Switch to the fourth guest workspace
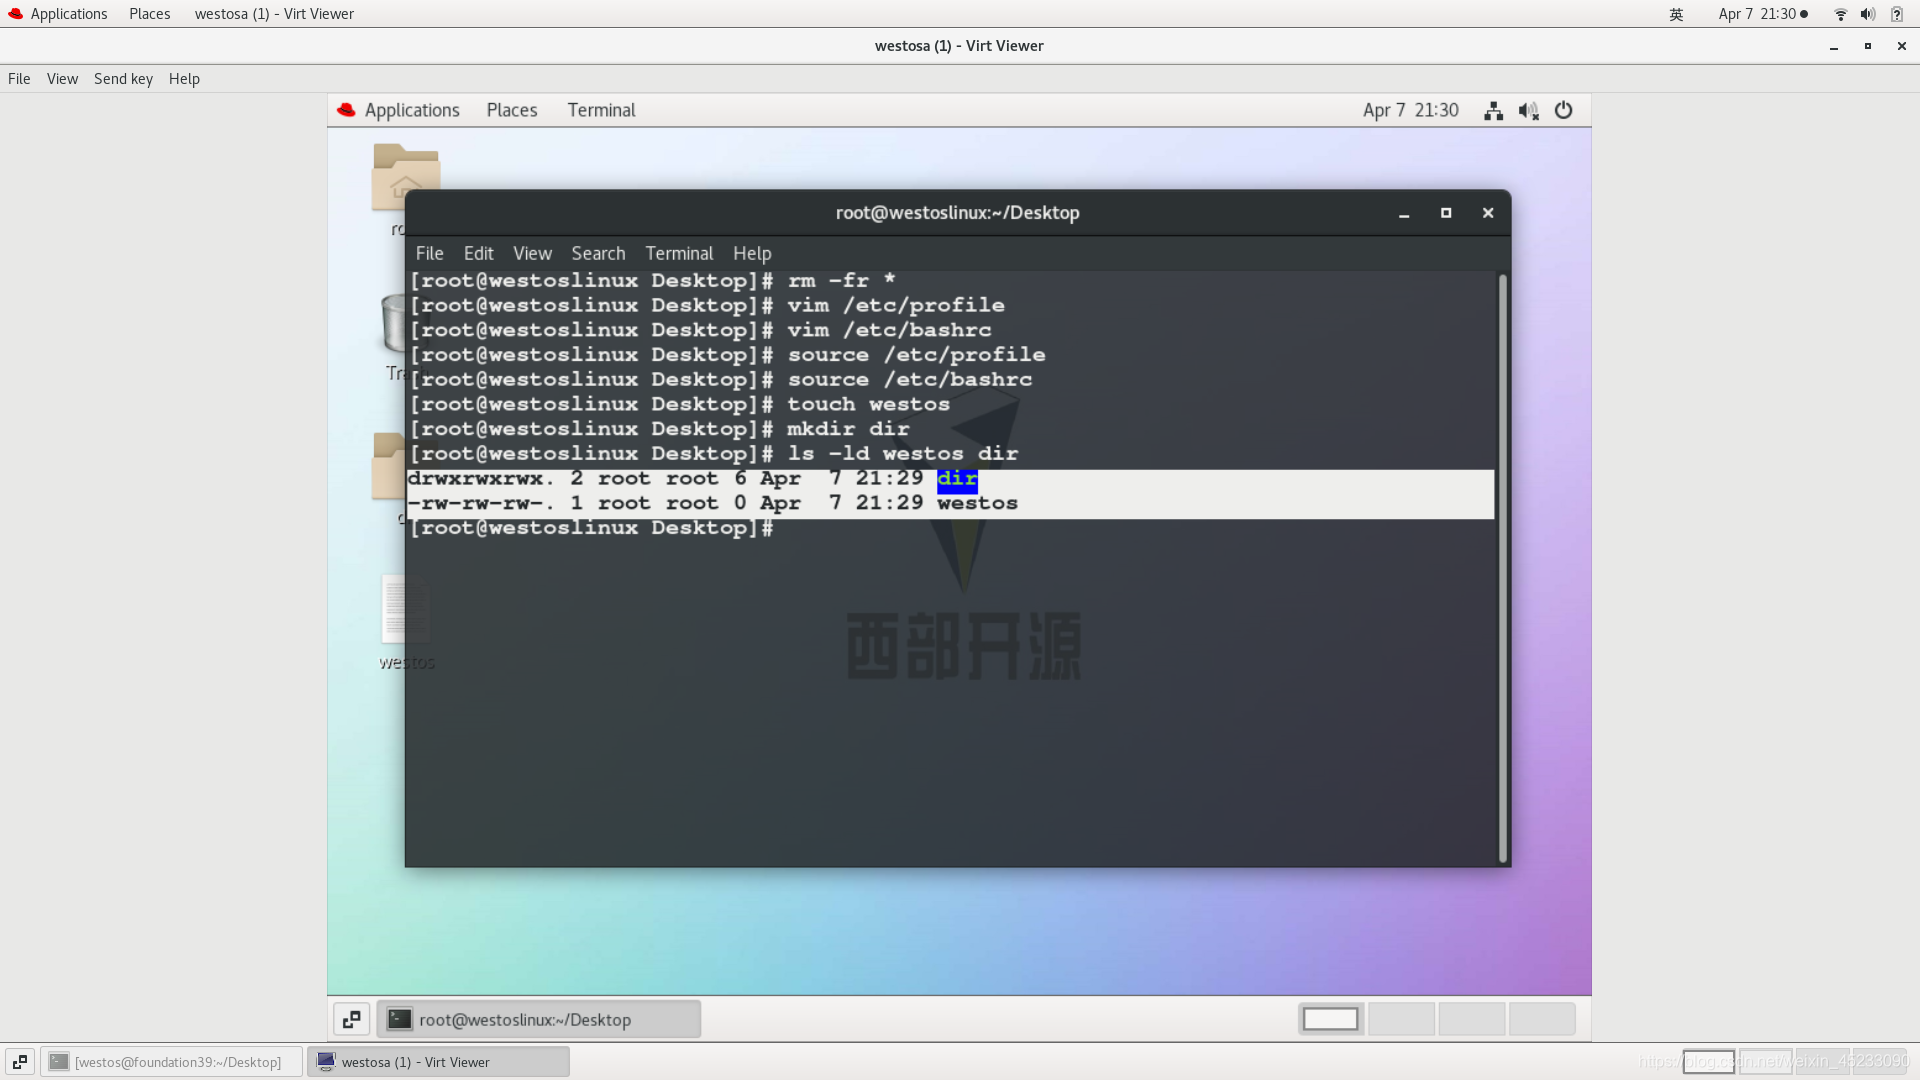Image resolution: width=1920 pixels, height=1080 pixels. (1542, 1019)
